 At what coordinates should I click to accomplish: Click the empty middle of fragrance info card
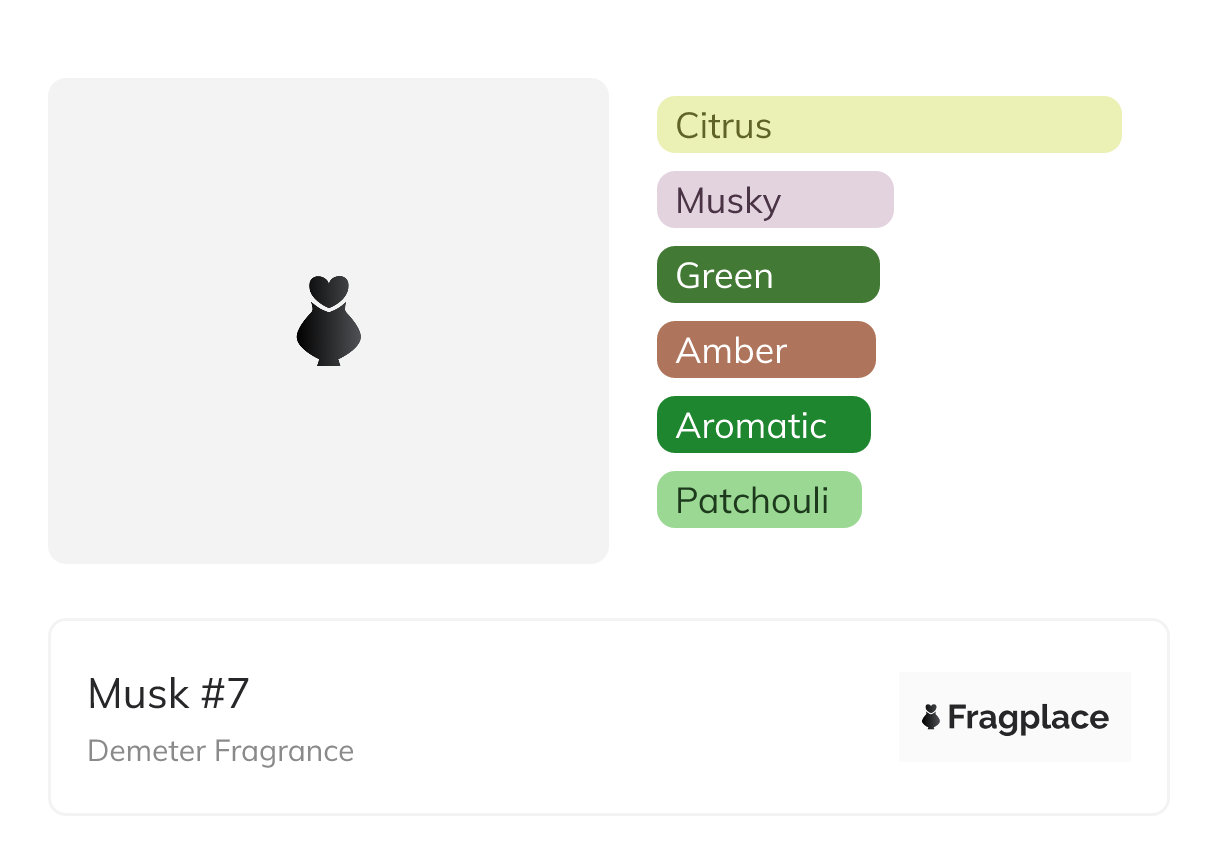(620, 717)
